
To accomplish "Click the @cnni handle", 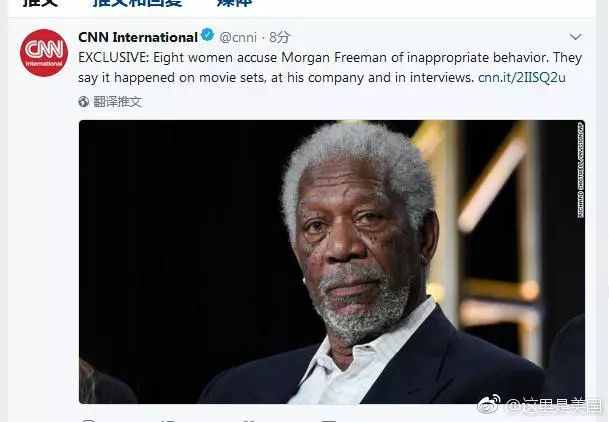I will coord(240,38).
